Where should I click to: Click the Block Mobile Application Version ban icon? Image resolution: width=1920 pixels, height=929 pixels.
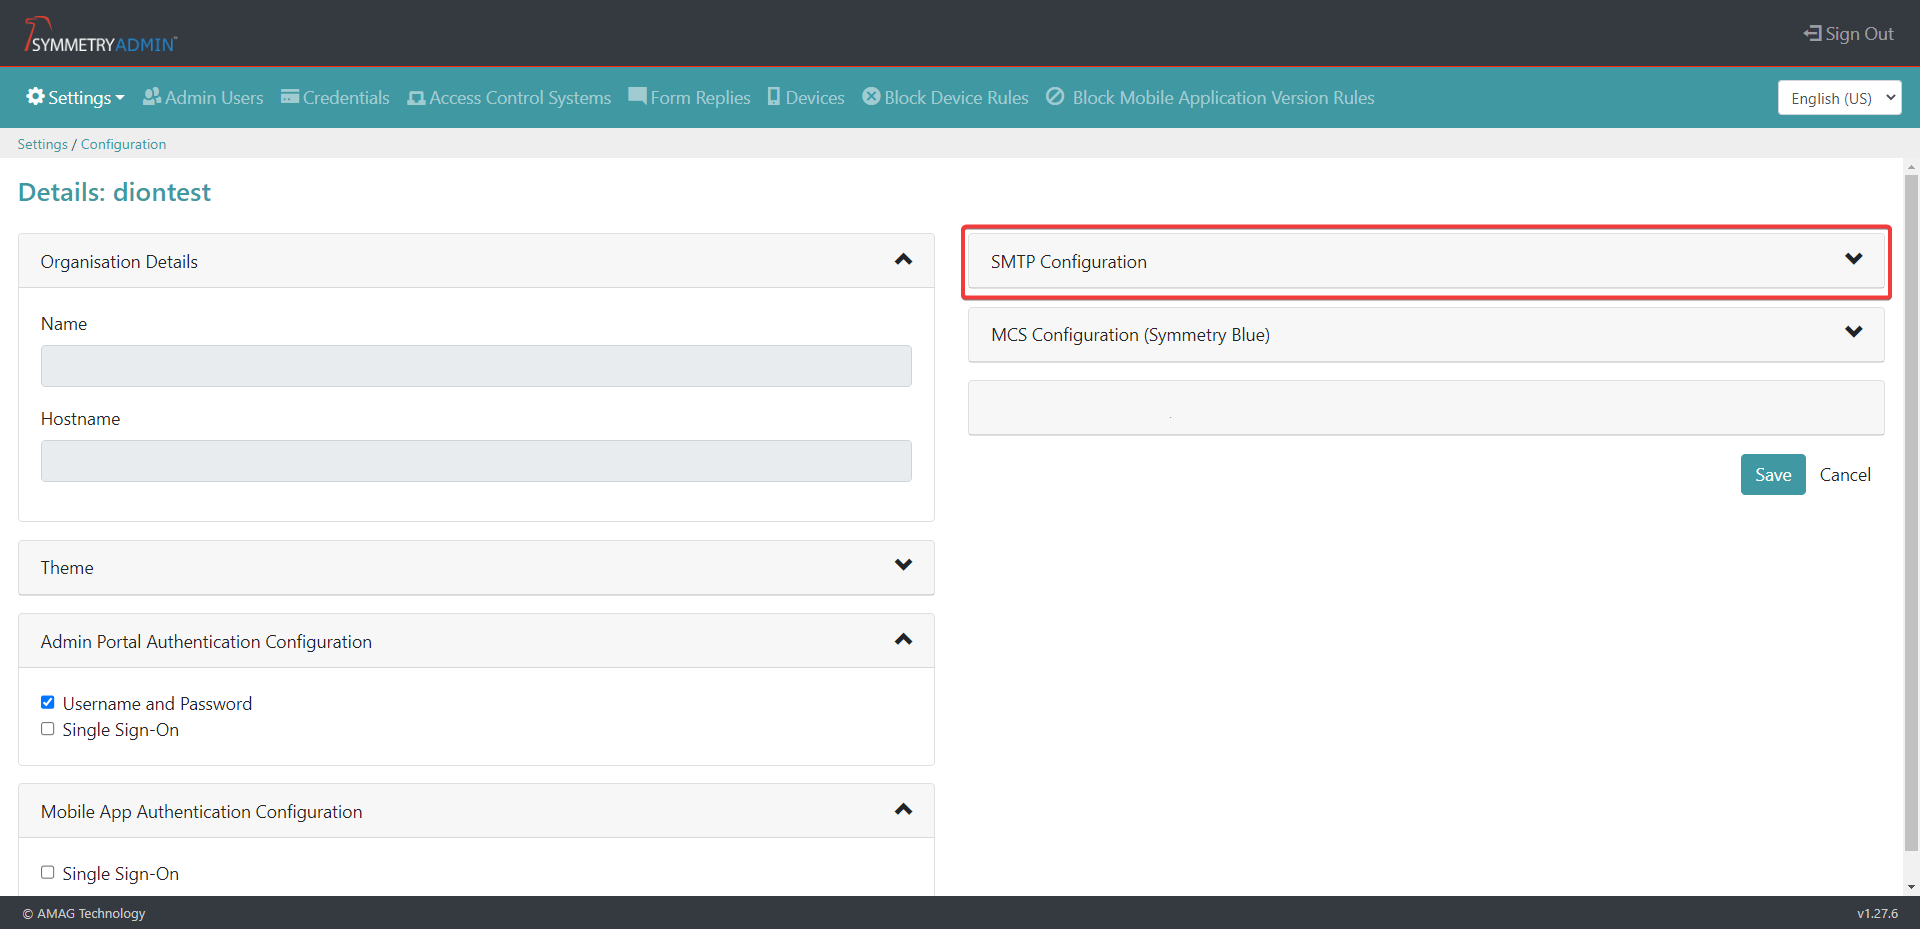(x=1055, y=96)
